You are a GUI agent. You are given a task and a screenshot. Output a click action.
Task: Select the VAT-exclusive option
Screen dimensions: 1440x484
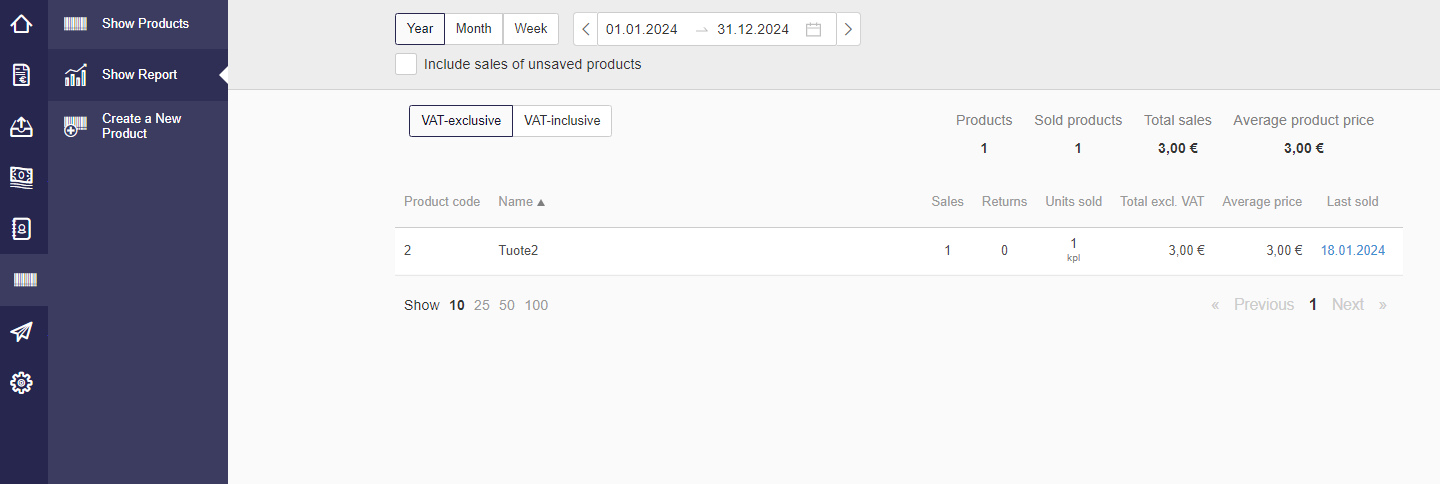coord(461,121)
